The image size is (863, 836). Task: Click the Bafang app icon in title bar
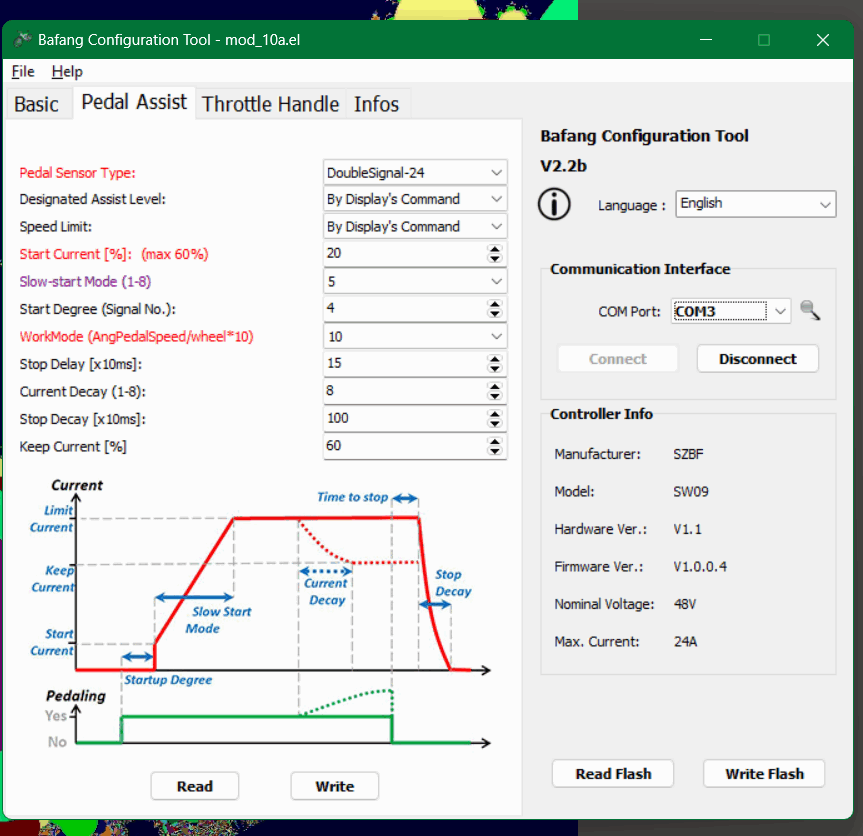pyautogui.click(x=22, y=40)
